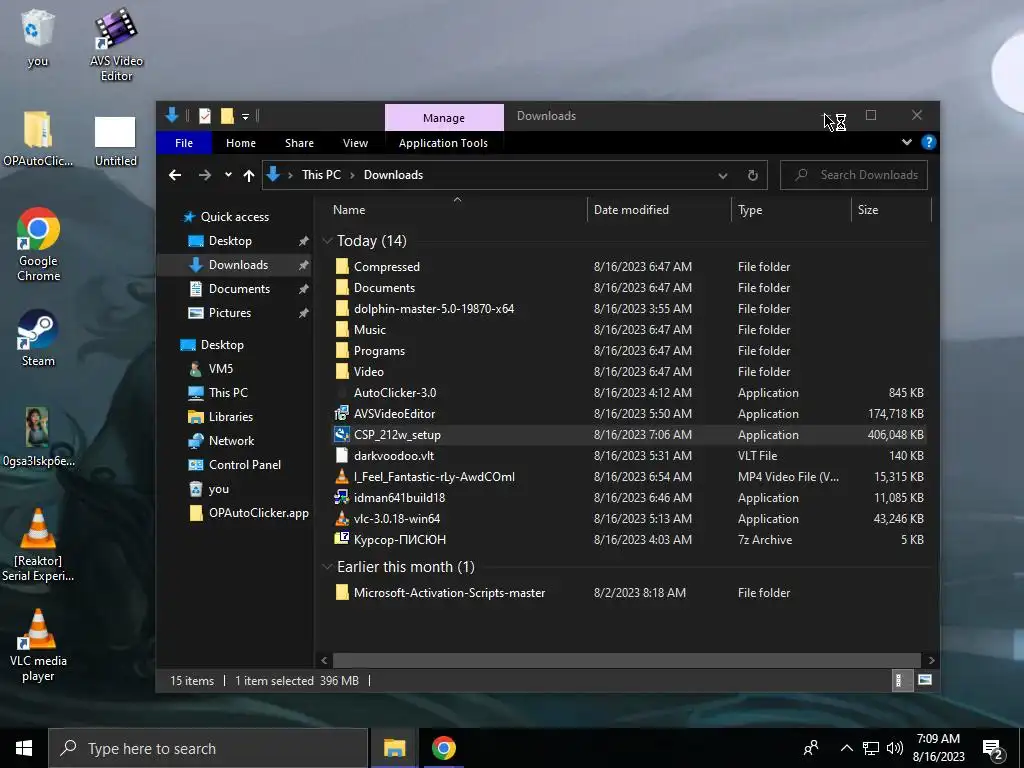Select the CSP_212w_setup application icon
This screenshot has width=1024, height=768.
(342, 434)
